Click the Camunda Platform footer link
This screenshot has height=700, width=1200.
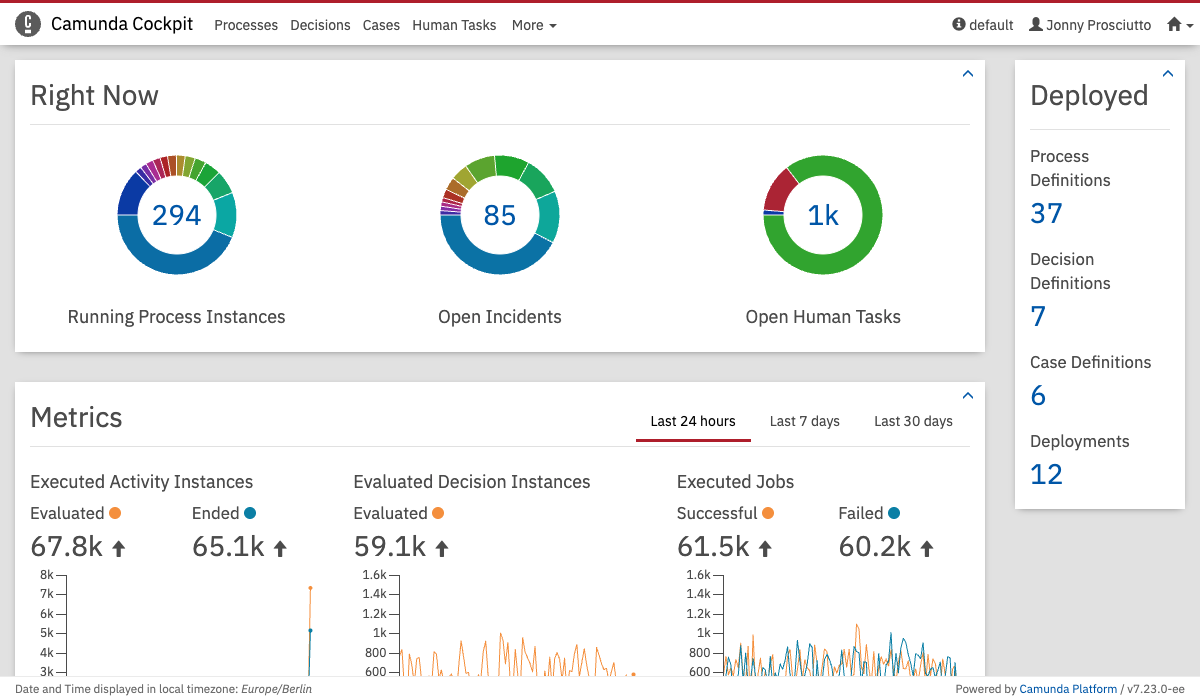click(x=1067, y=689)
